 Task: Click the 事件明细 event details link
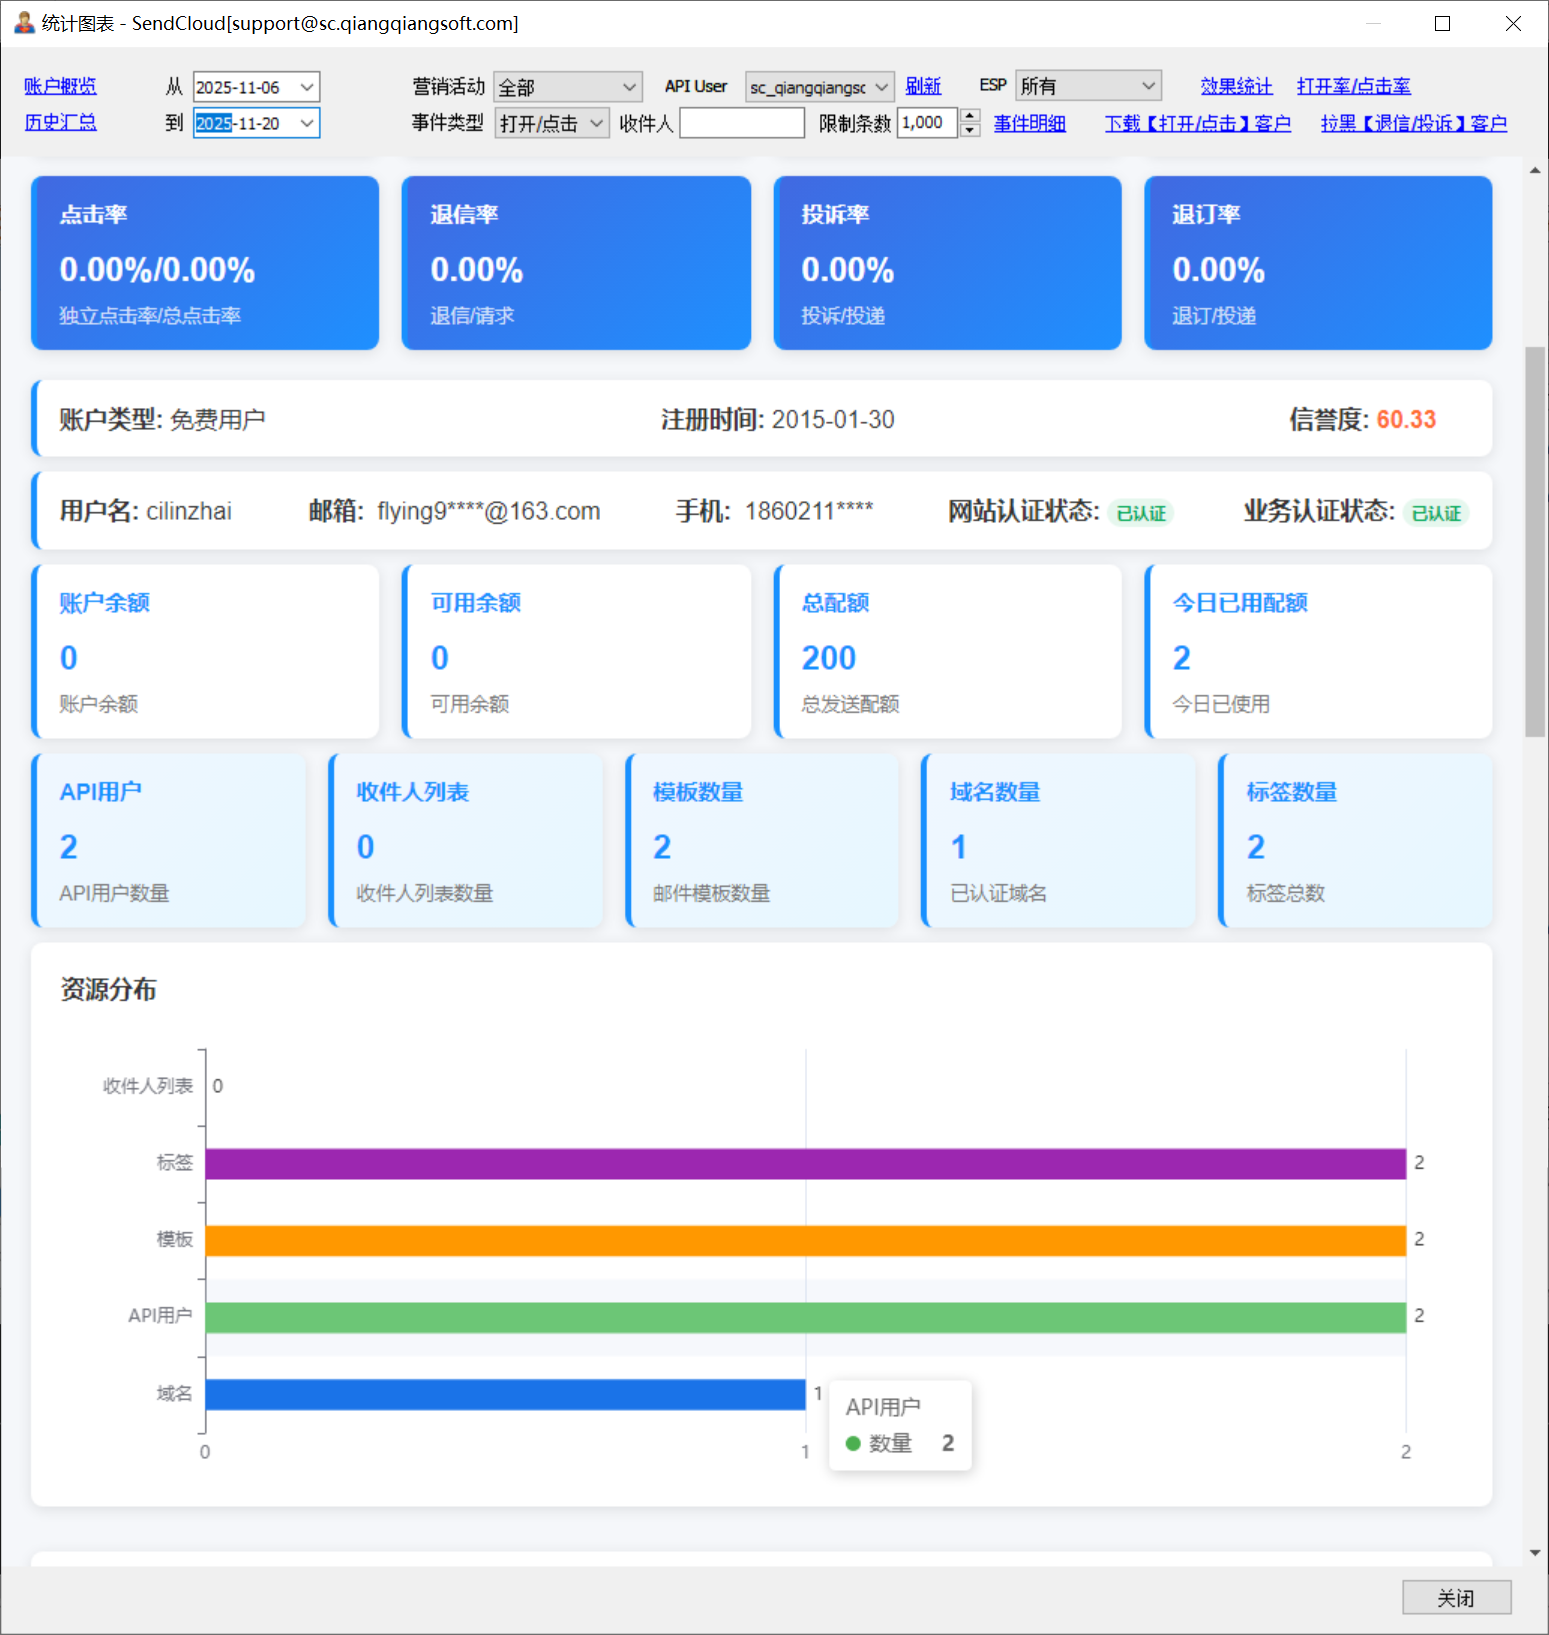click(1029, 124)
